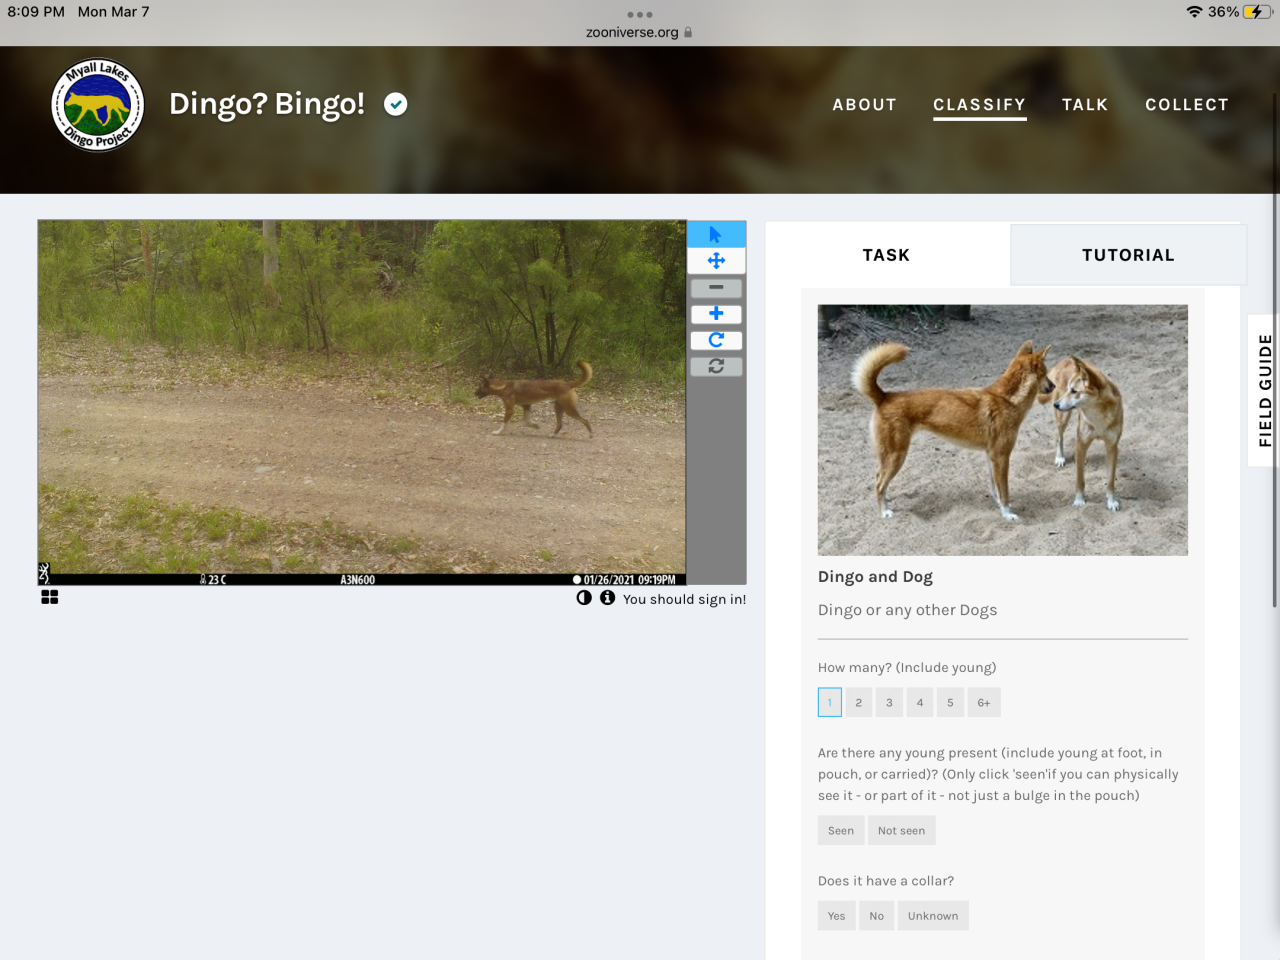Choose count 5 for how many

[x=950, y=702]
